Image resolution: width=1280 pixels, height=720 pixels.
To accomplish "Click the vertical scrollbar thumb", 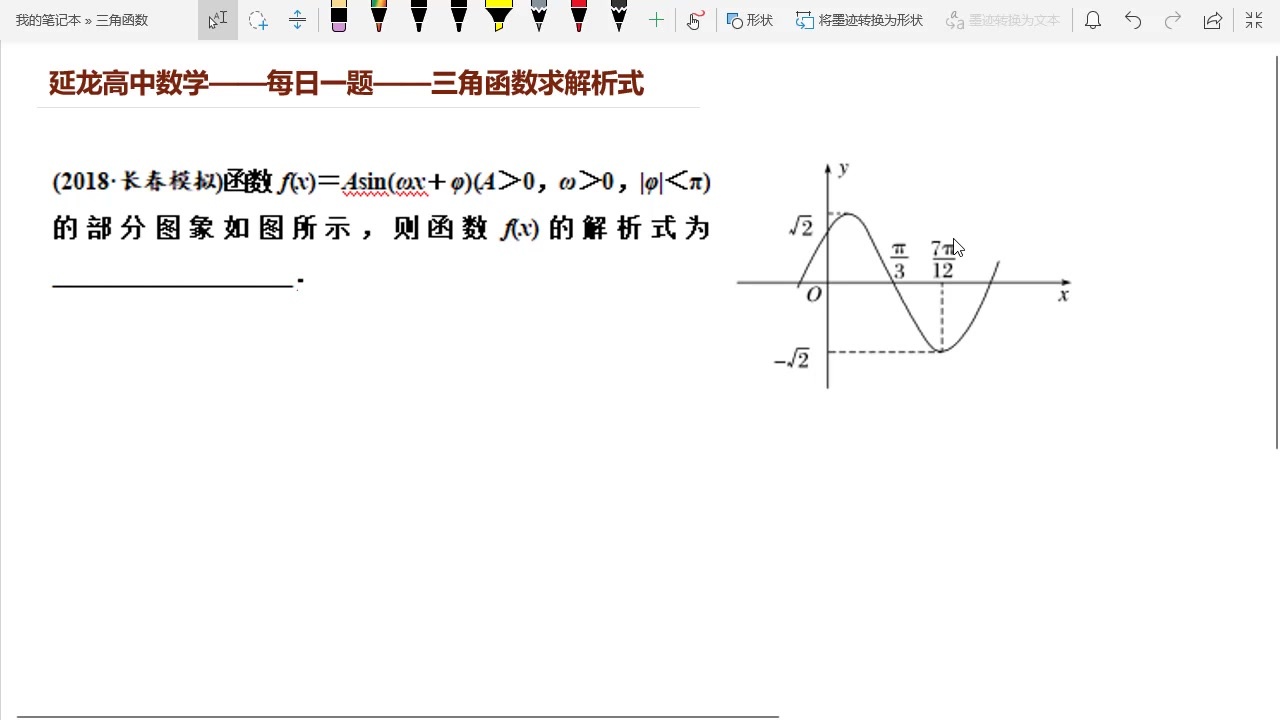I will (x=1277, y=253).
